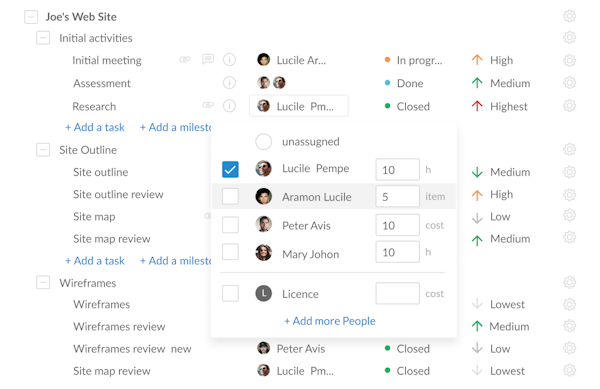Click High priority arrow for Initial meeting
600x389 pixels.
click(x=477, y=60)
